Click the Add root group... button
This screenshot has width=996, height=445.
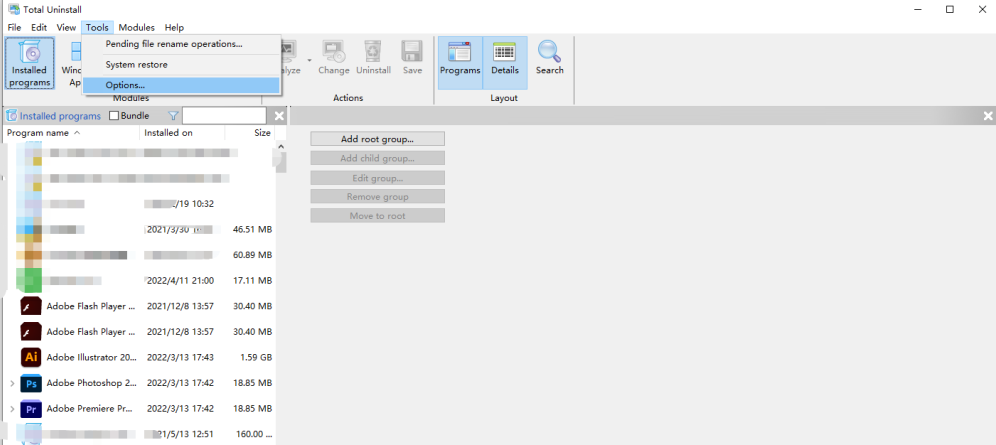[377, 139]
